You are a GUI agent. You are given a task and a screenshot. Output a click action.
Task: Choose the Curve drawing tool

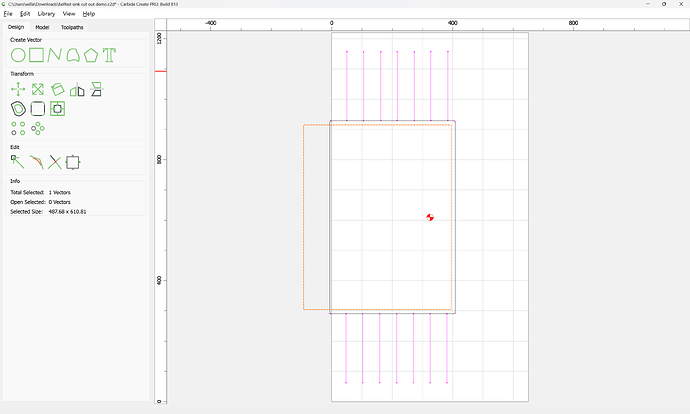(73, 55)
